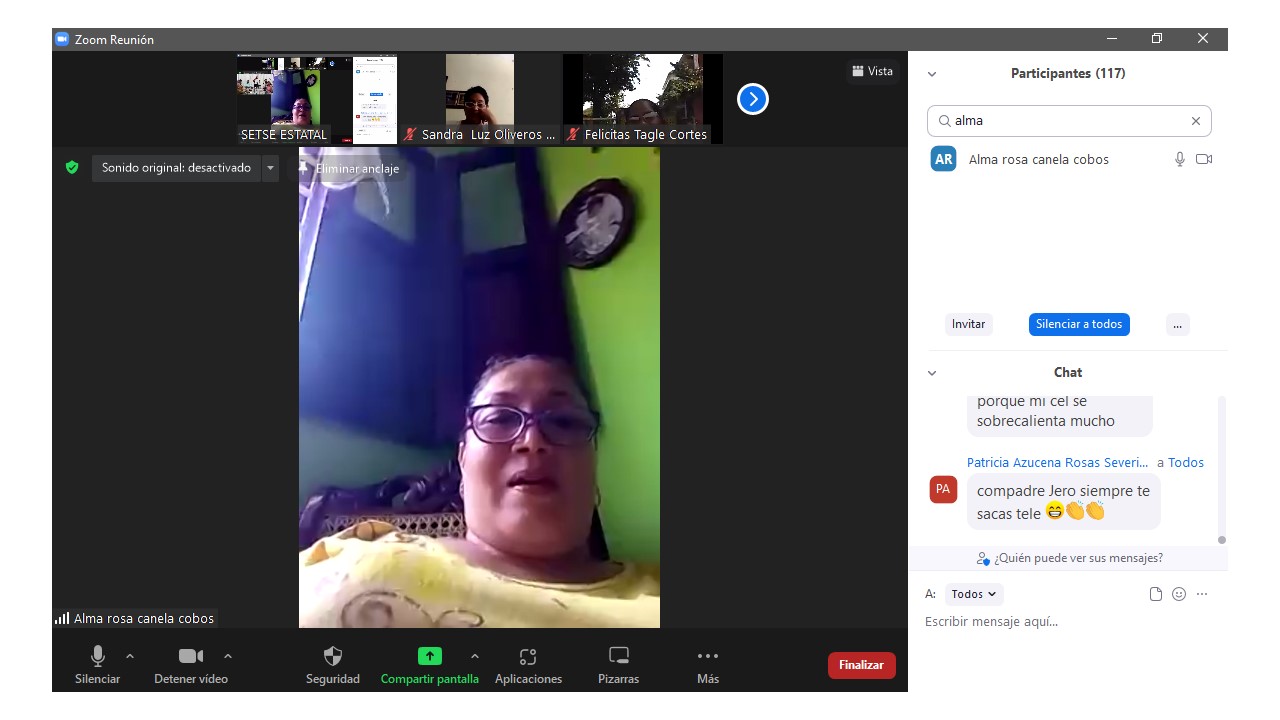Image resolution: width=1280 pixels, height=720 pixels.
Task: Open the Seguridad shield icon
Action: (333, 657)
